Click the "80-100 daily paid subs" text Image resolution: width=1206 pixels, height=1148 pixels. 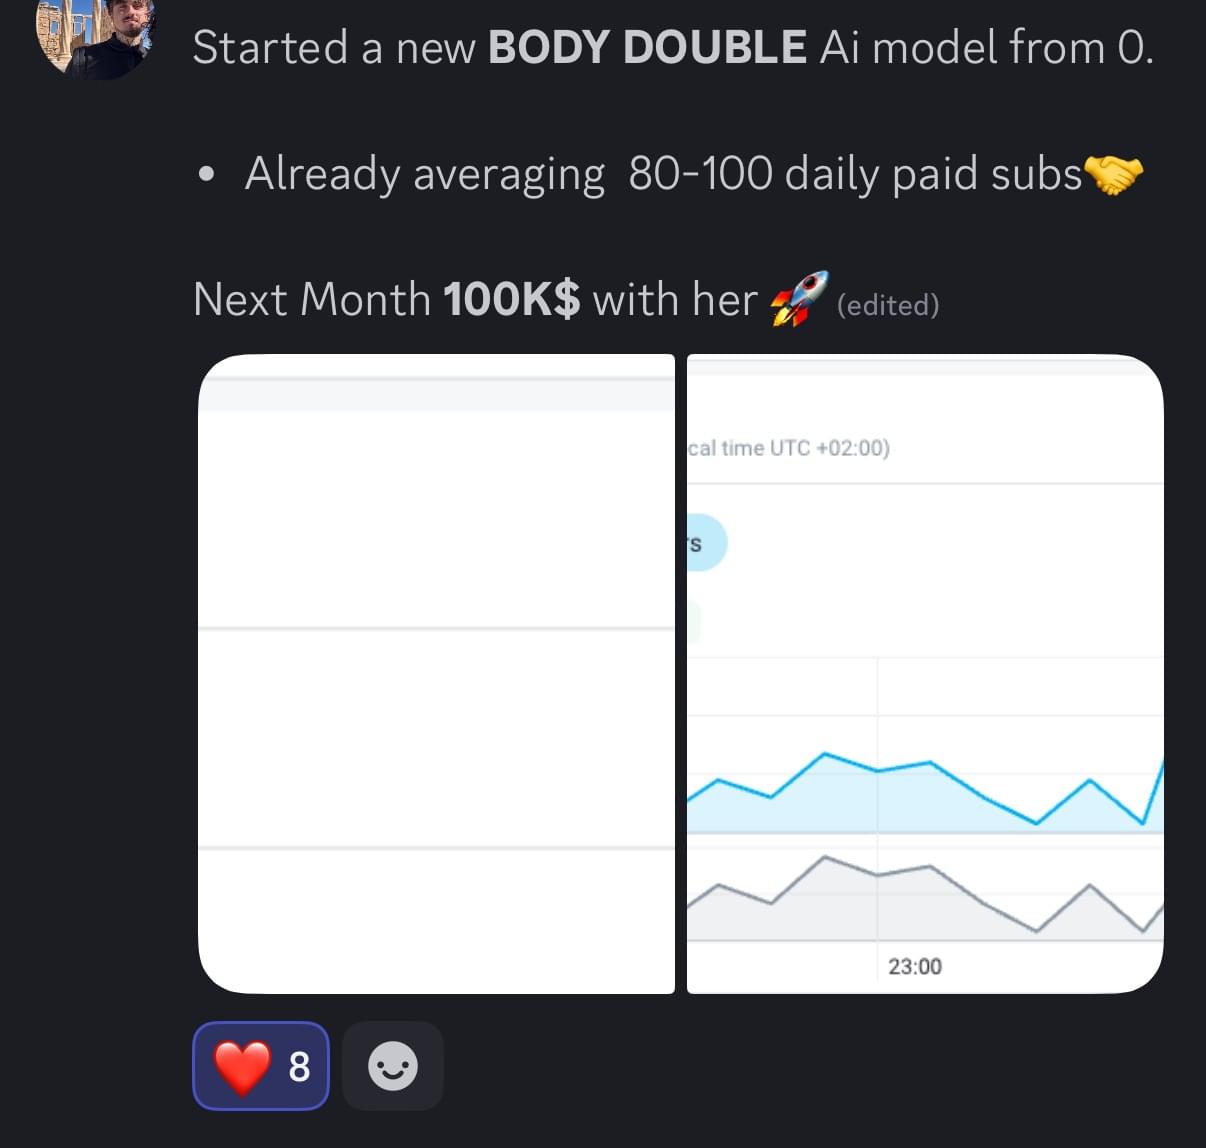click(855, 174)
